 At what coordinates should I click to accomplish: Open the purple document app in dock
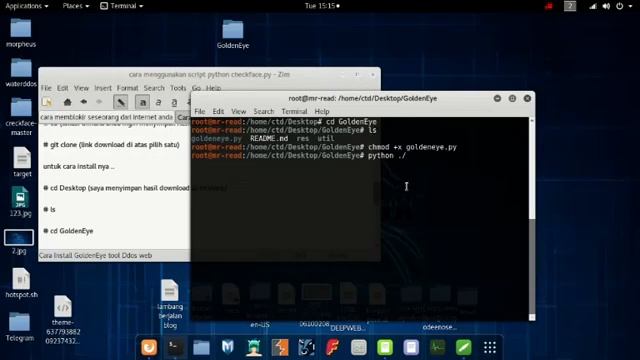(411, 347)
